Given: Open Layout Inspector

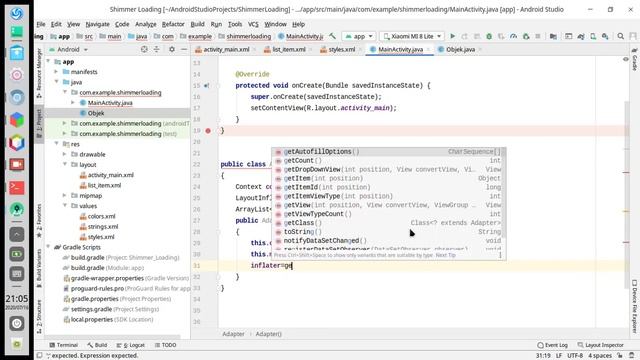Looking at the screenshot, I should pyautogui.click(x=601, y=345).
